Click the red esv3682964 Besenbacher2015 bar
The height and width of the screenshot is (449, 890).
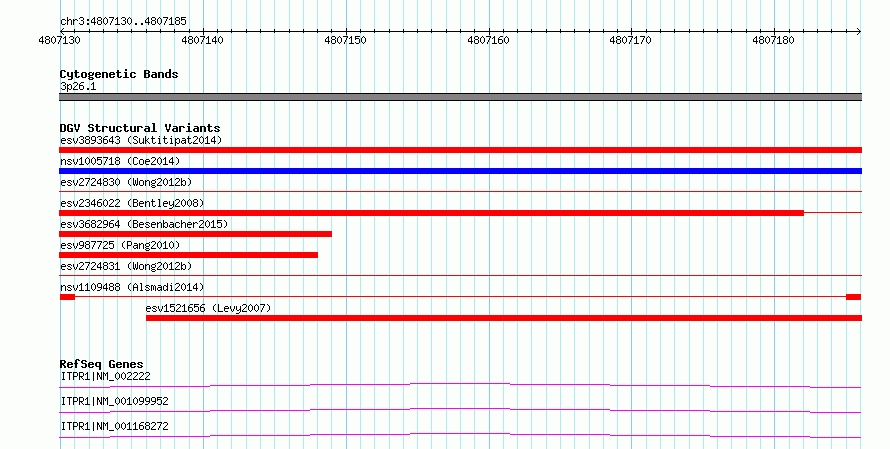click(x=195, y=234)
